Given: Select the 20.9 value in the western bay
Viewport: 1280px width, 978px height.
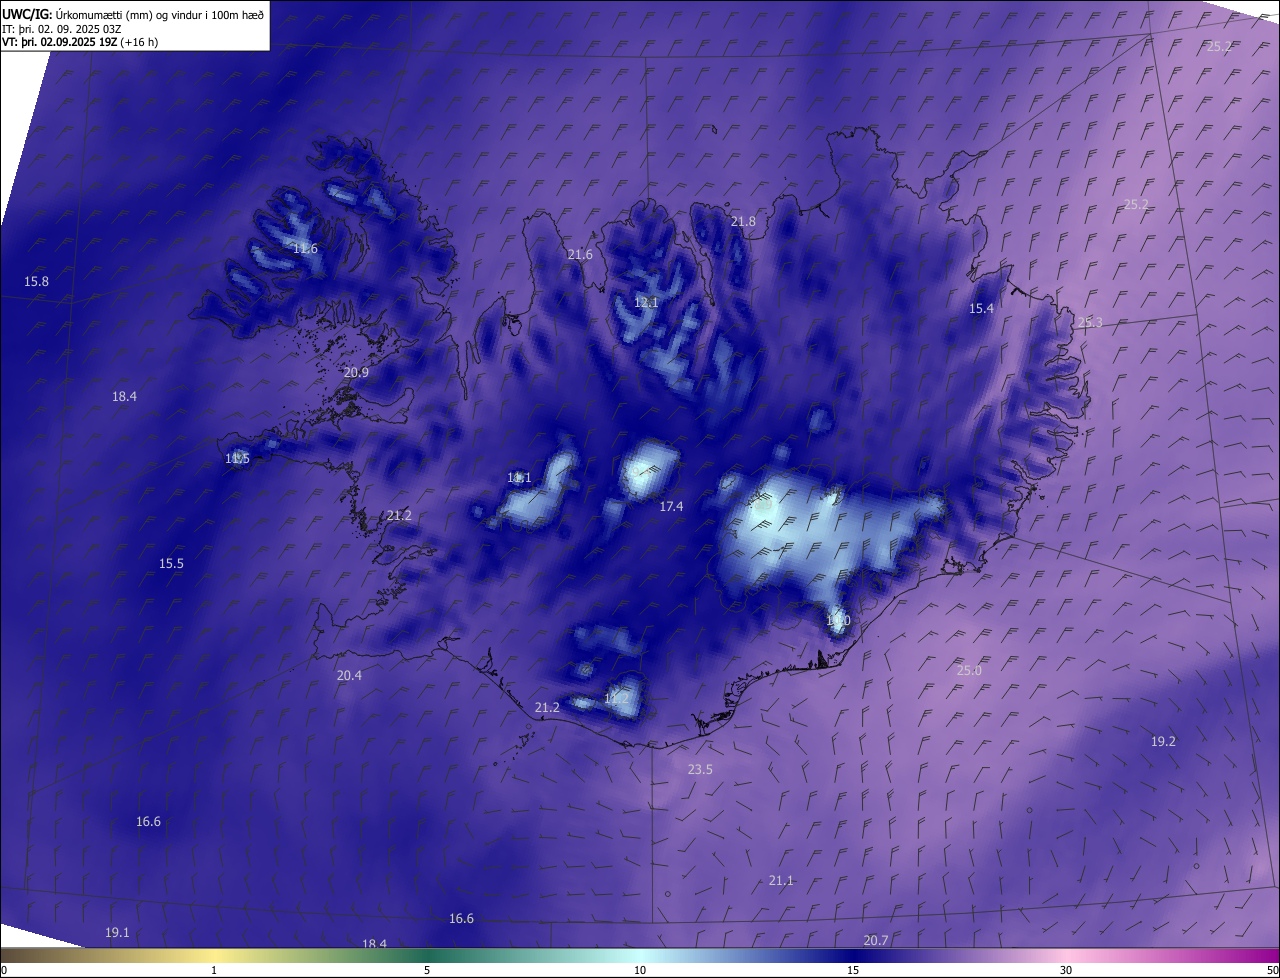Looking at the screenshot, I should tap(356, 372).
